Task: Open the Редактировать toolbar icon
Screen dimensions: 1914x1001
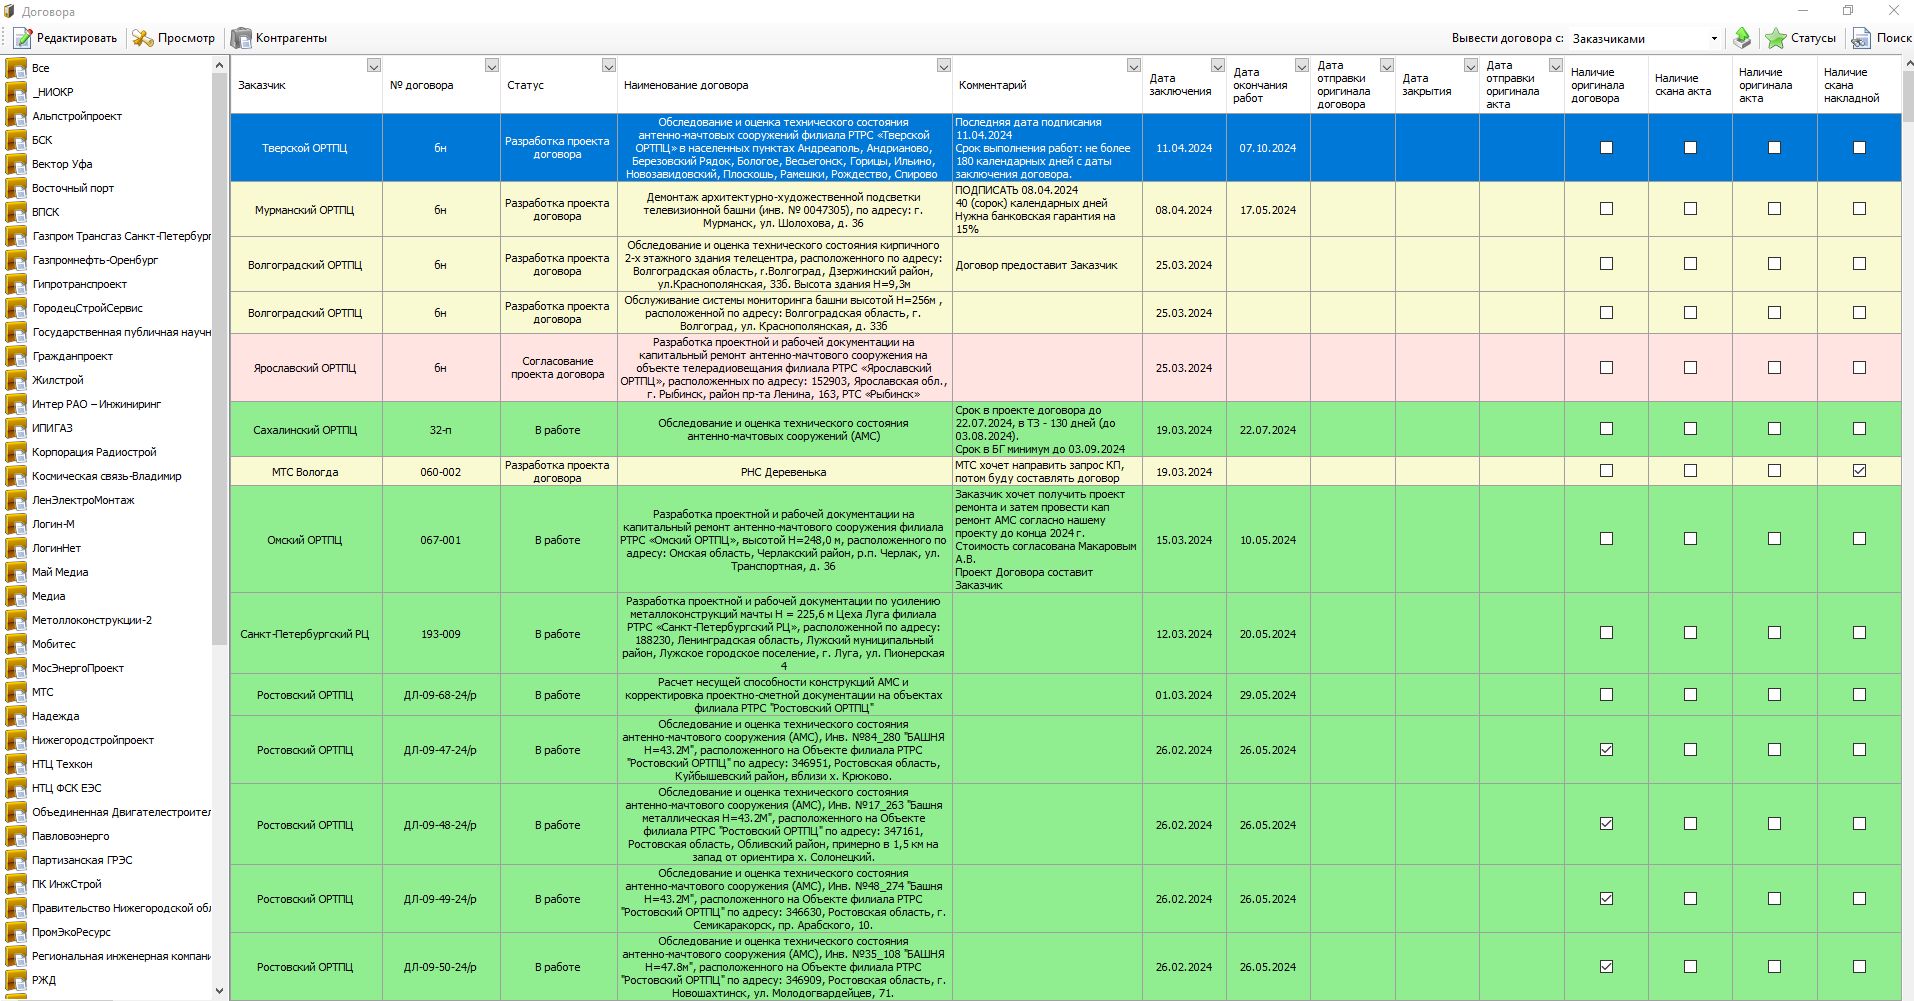Action: (x=22, y=38)
